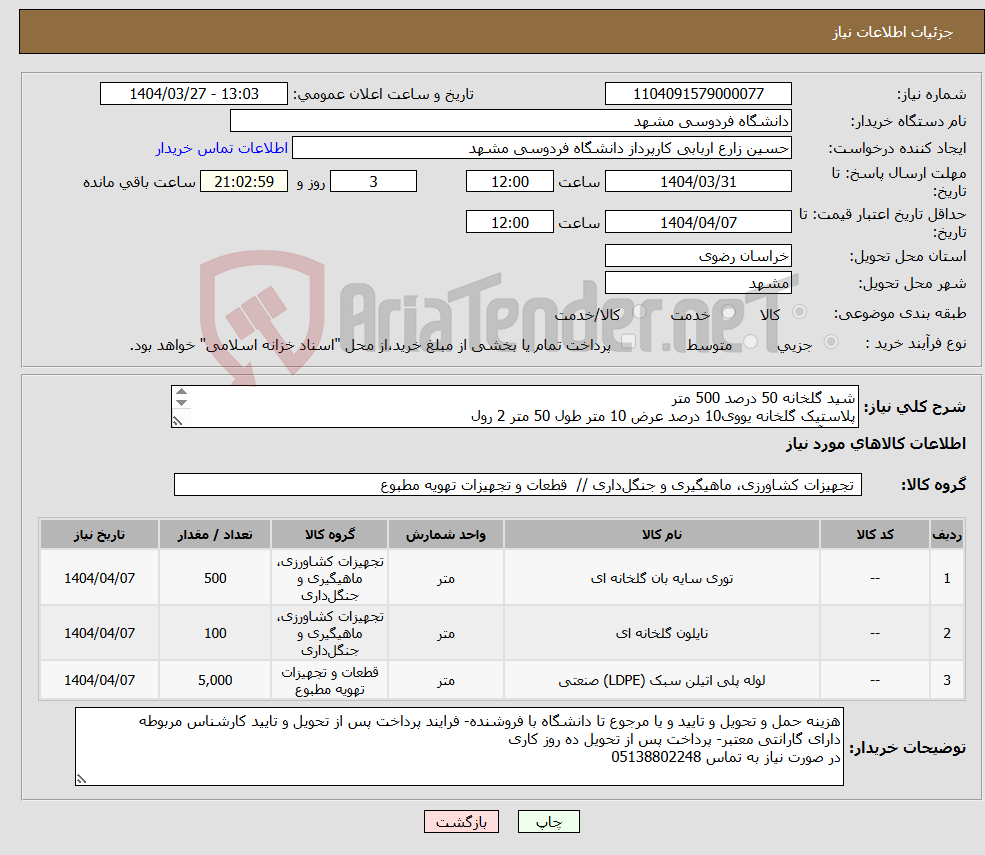Screen dimensions: 985x855
Task: Click the شماره نیاز number field
Action: click(698, 94)
